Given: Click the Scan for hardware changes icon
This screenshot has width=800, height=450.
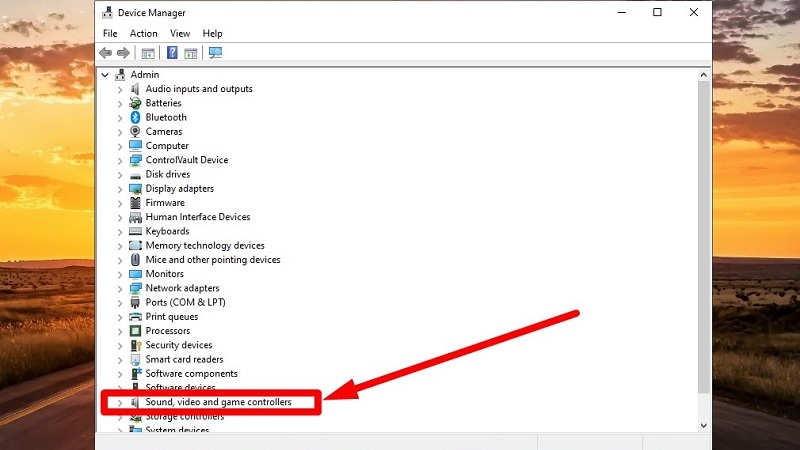Looking at the screenshot, I should coord(215,53).
